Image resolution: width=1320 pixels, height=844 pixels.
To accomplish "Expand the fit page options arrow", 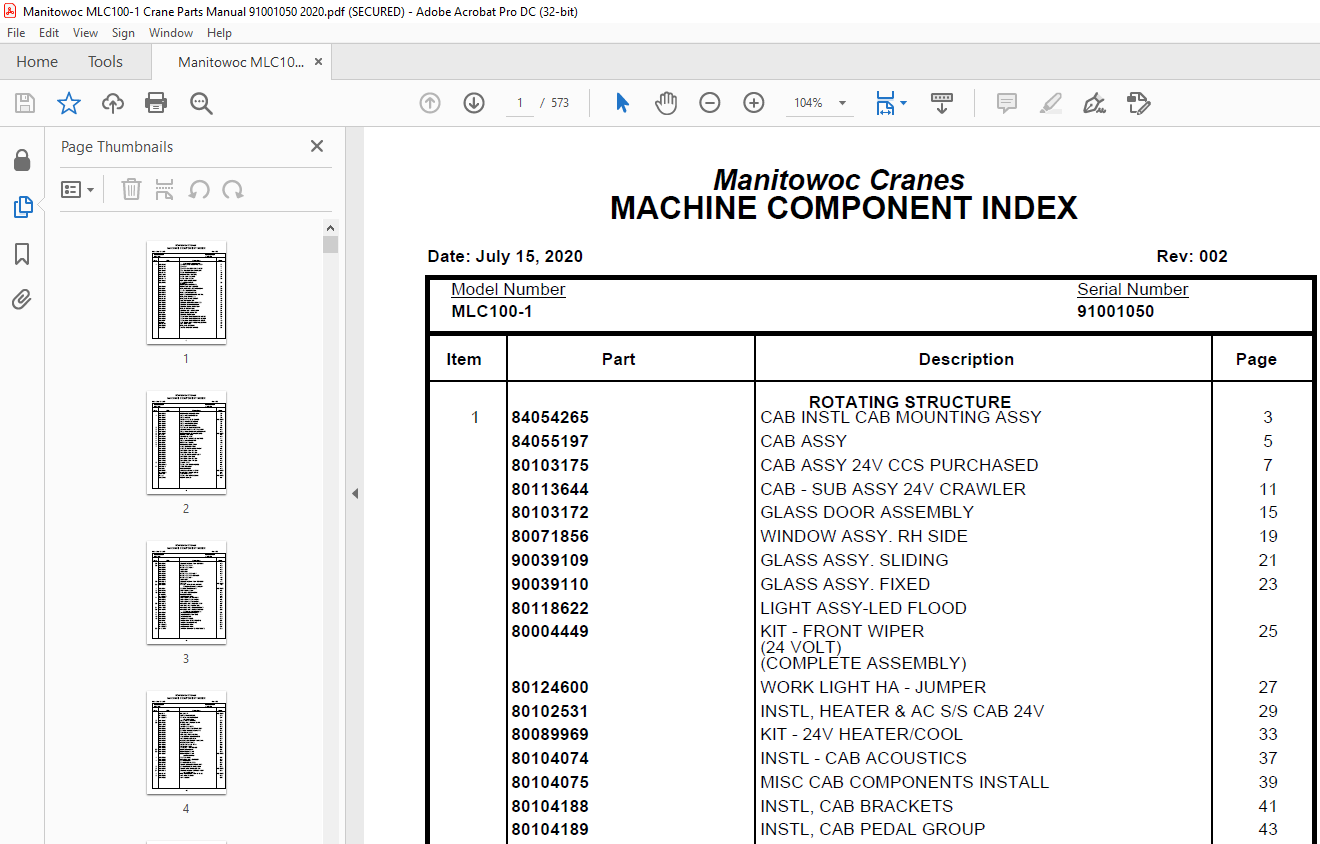I will click(904, 103).
